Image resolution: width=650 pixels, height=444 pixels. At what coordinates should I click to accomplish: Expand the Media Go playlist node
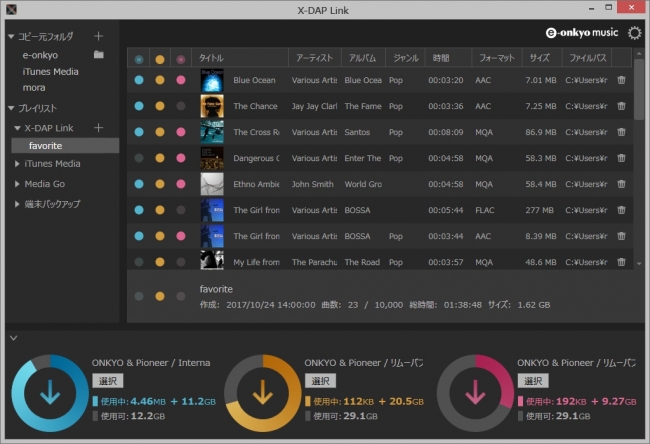coord(17,184)
